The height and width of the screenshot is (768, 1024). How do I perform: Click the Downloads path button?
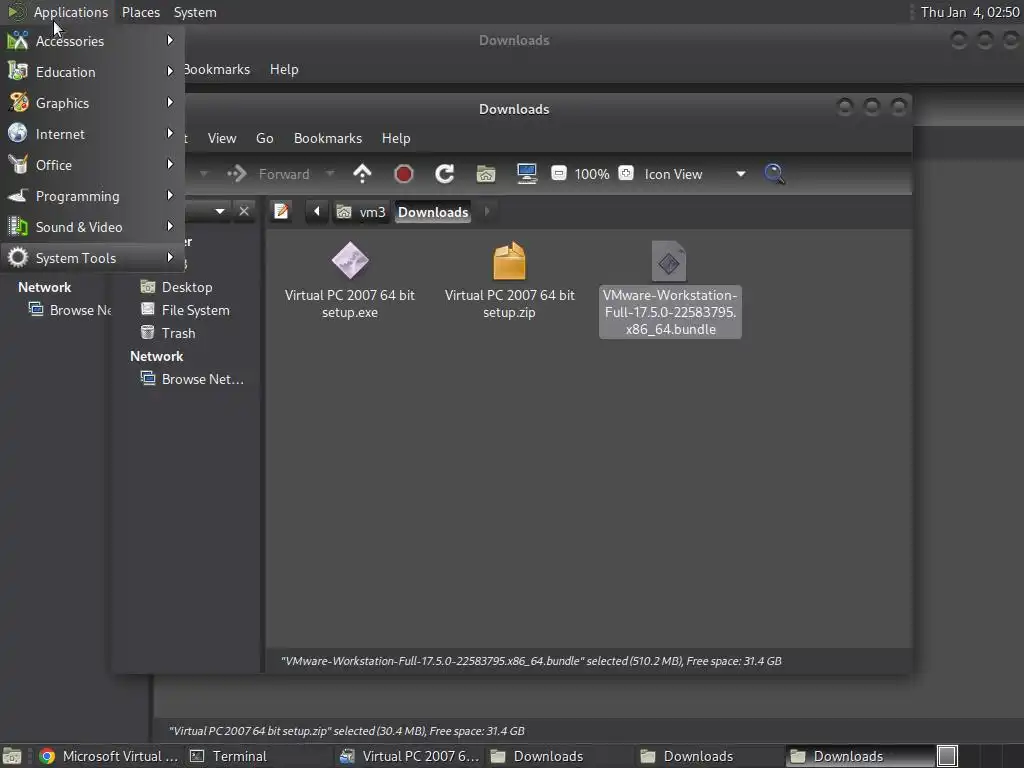click(x=433, y=212)
